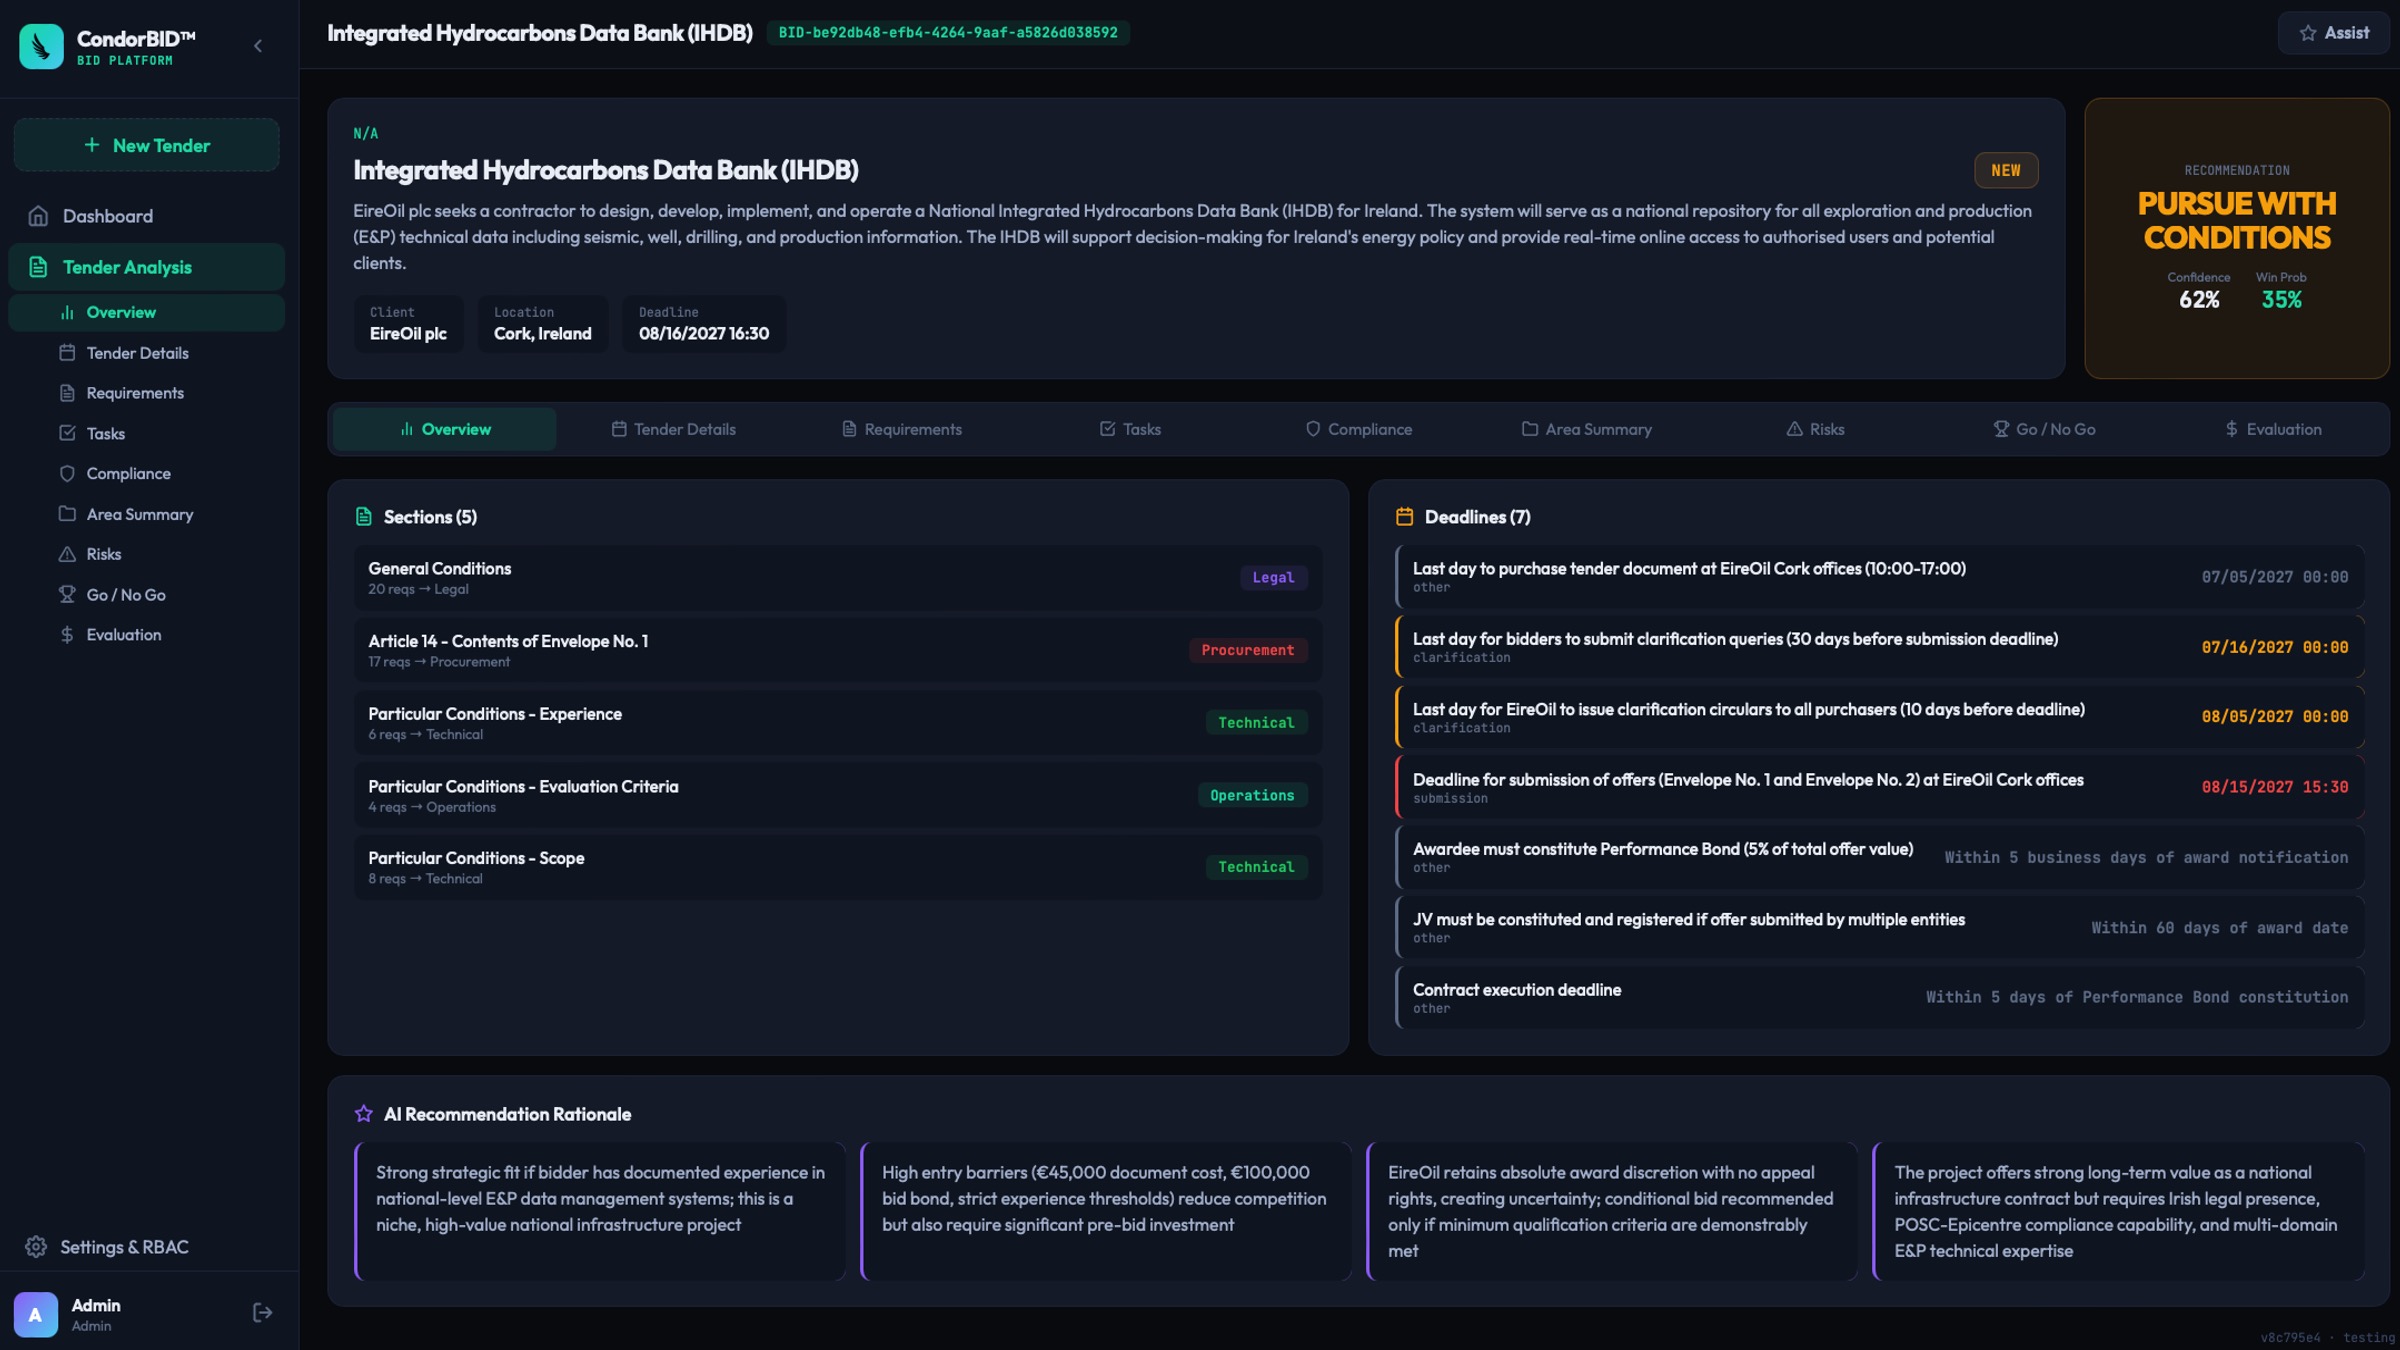The height and width of the screenshot is (1350, 2400).
Task: Click the Deadline 08/16/2027 16:30 chip
Action: pyautogui.click(x=704, y=324)
